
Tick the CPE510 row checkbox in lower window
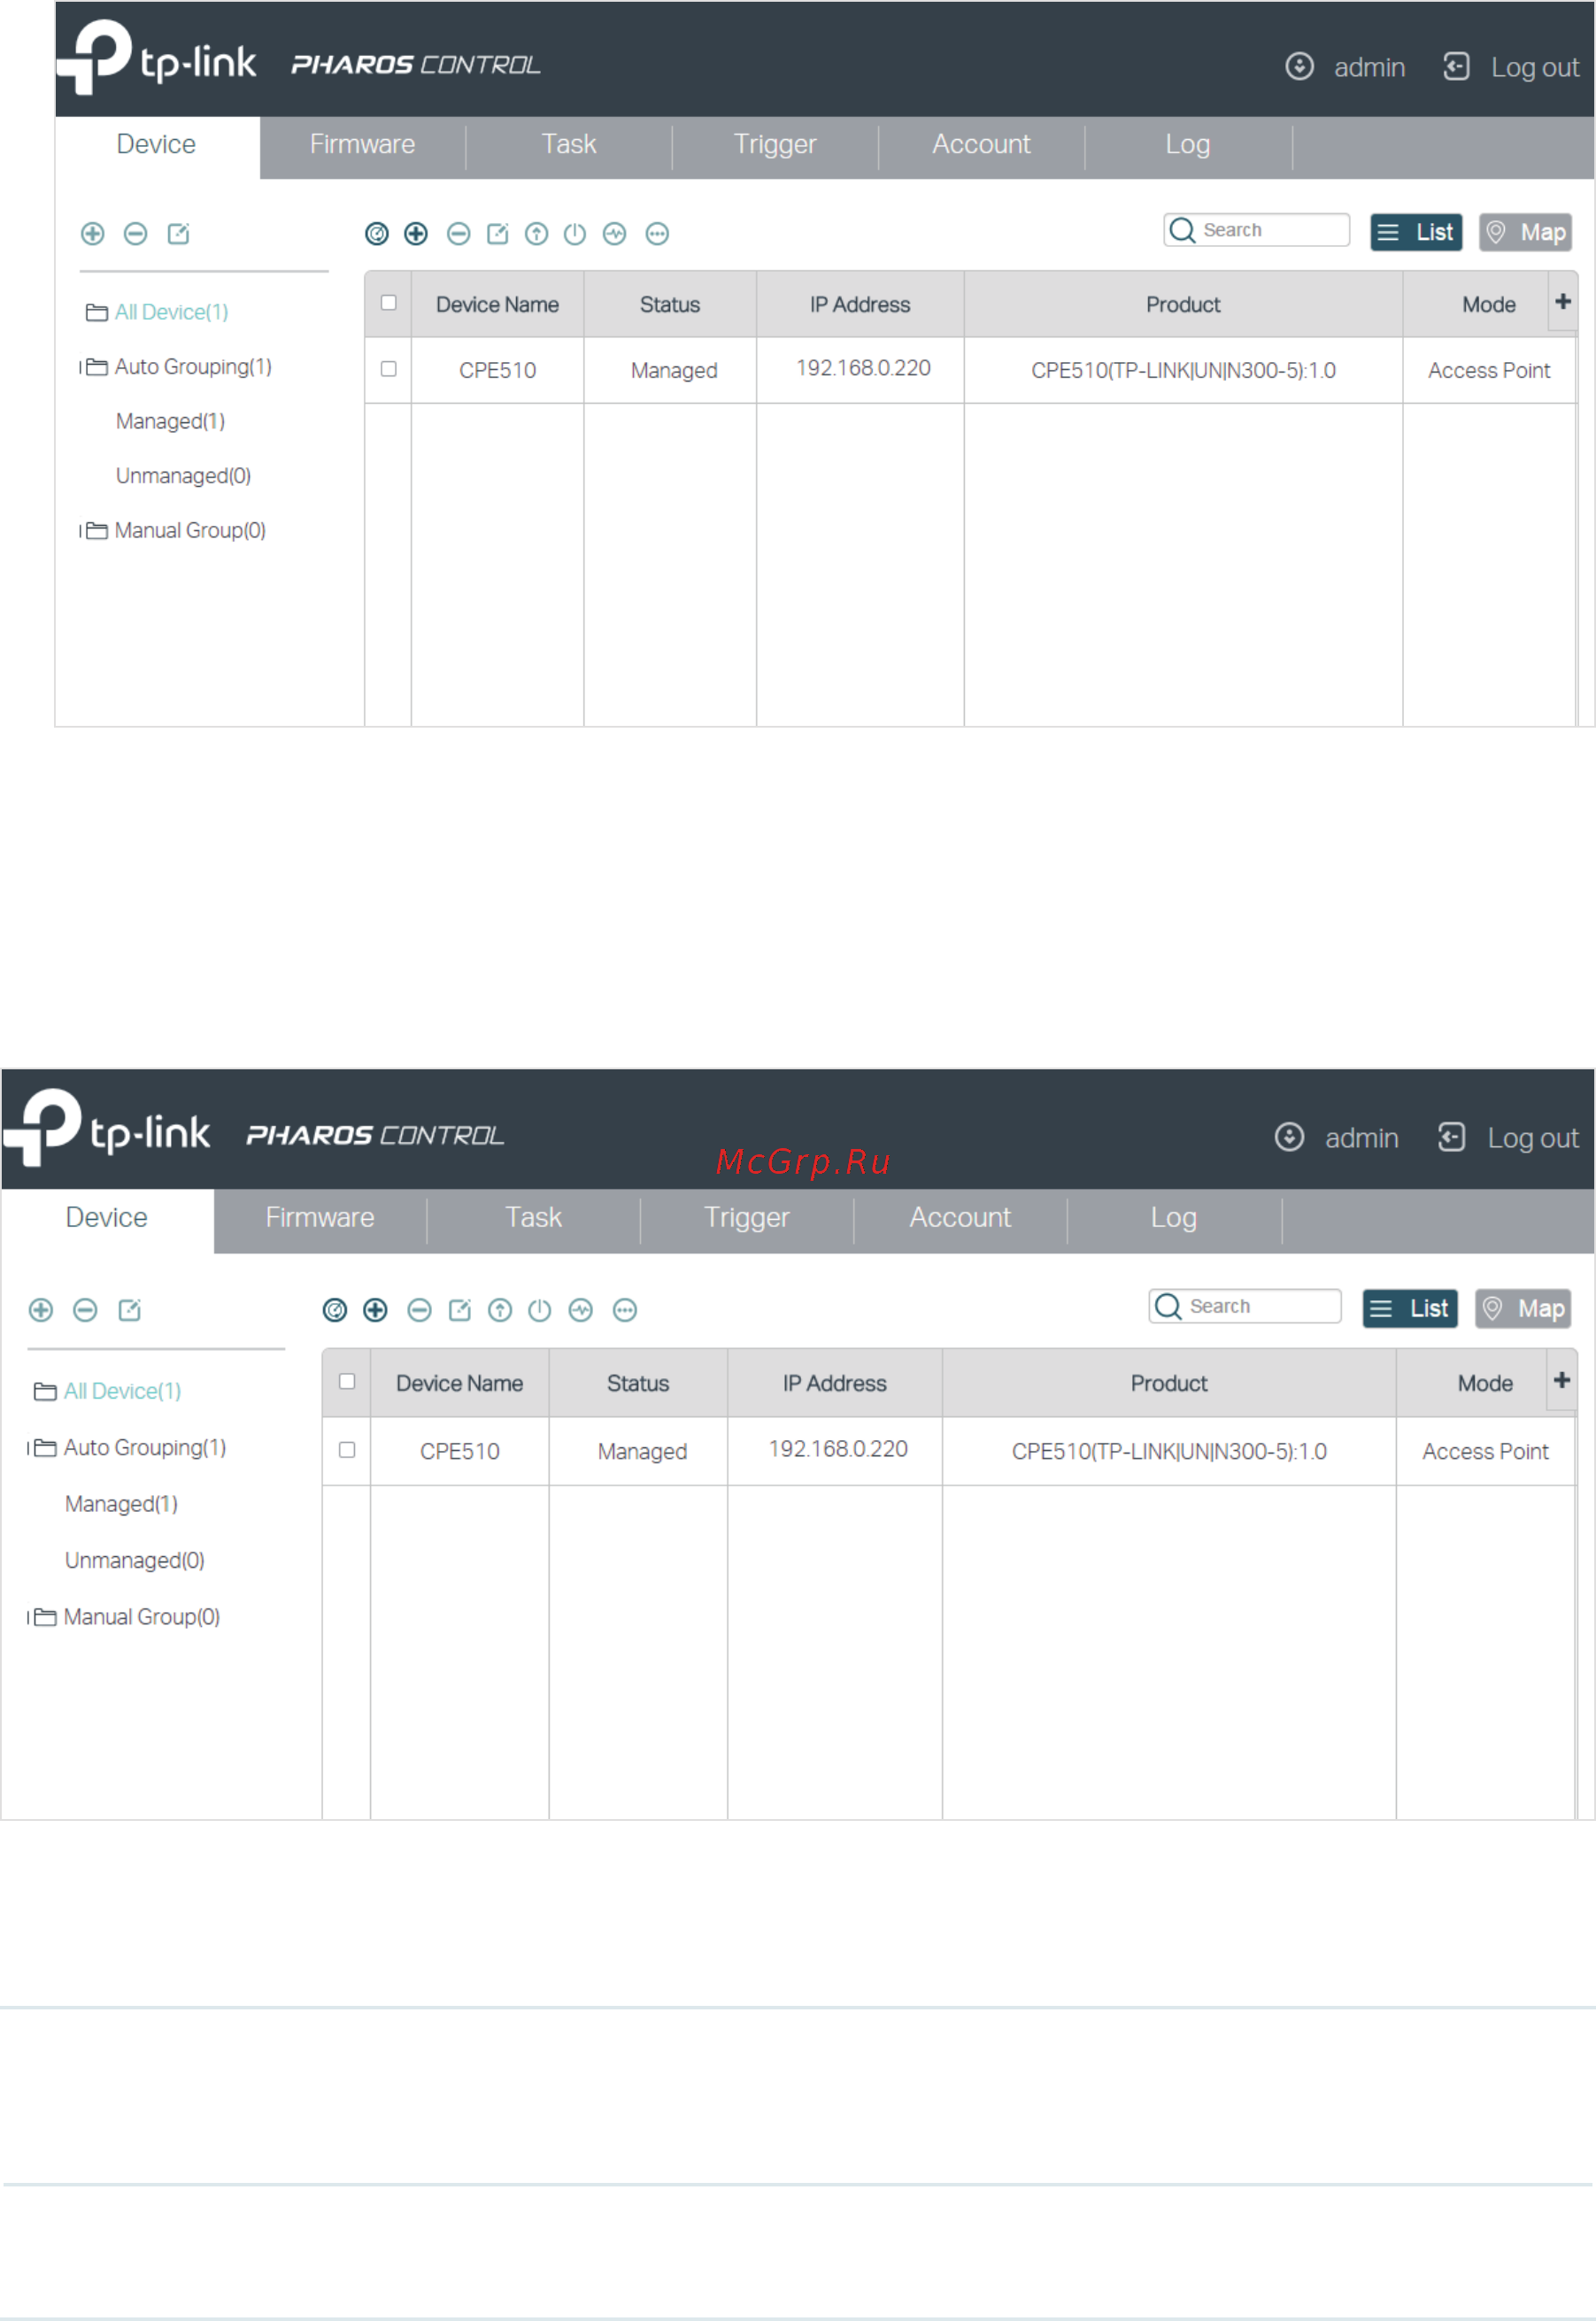click(x=347, y=1449)
